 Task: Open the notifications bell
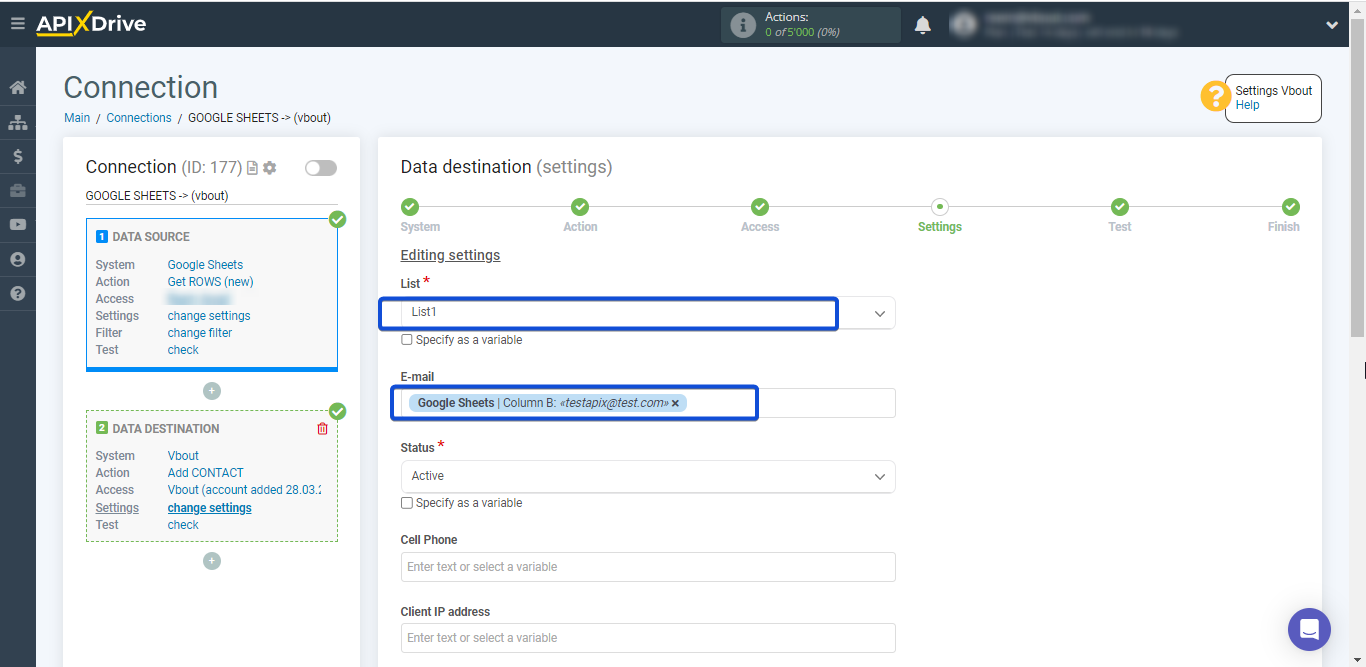(x=923, y=25)
